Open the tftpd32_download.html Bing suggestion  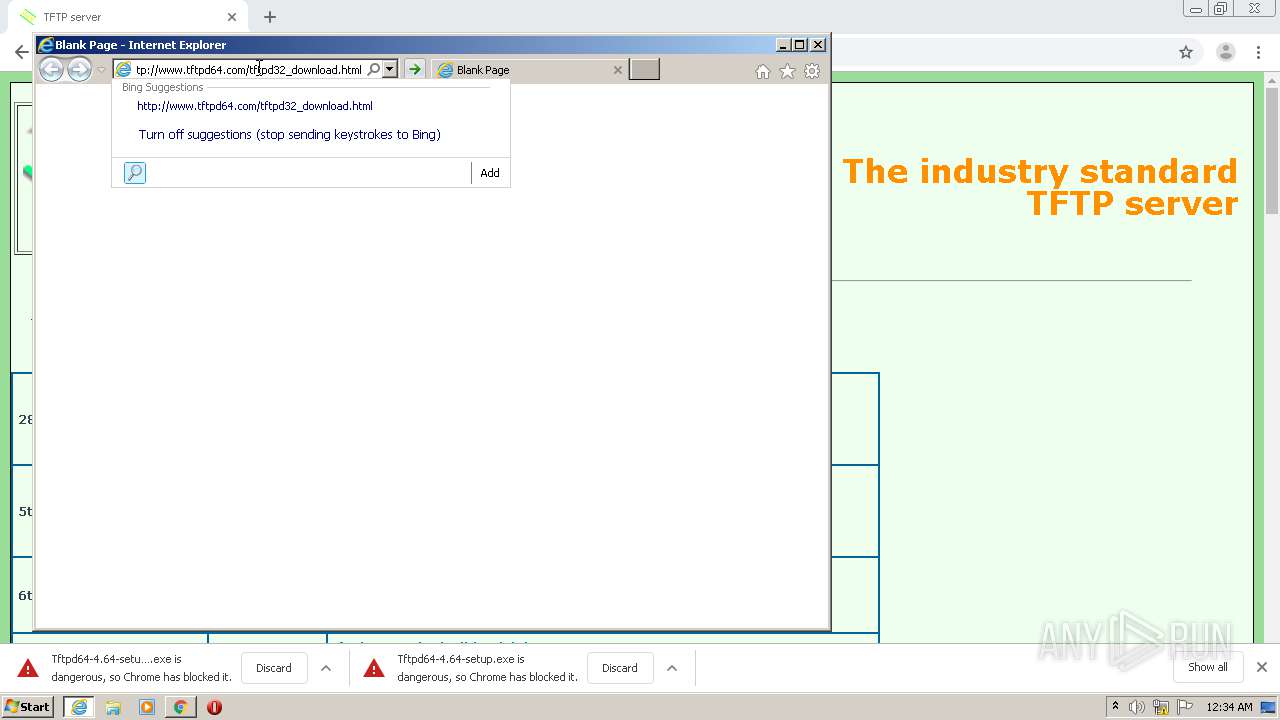pos(255,106)
